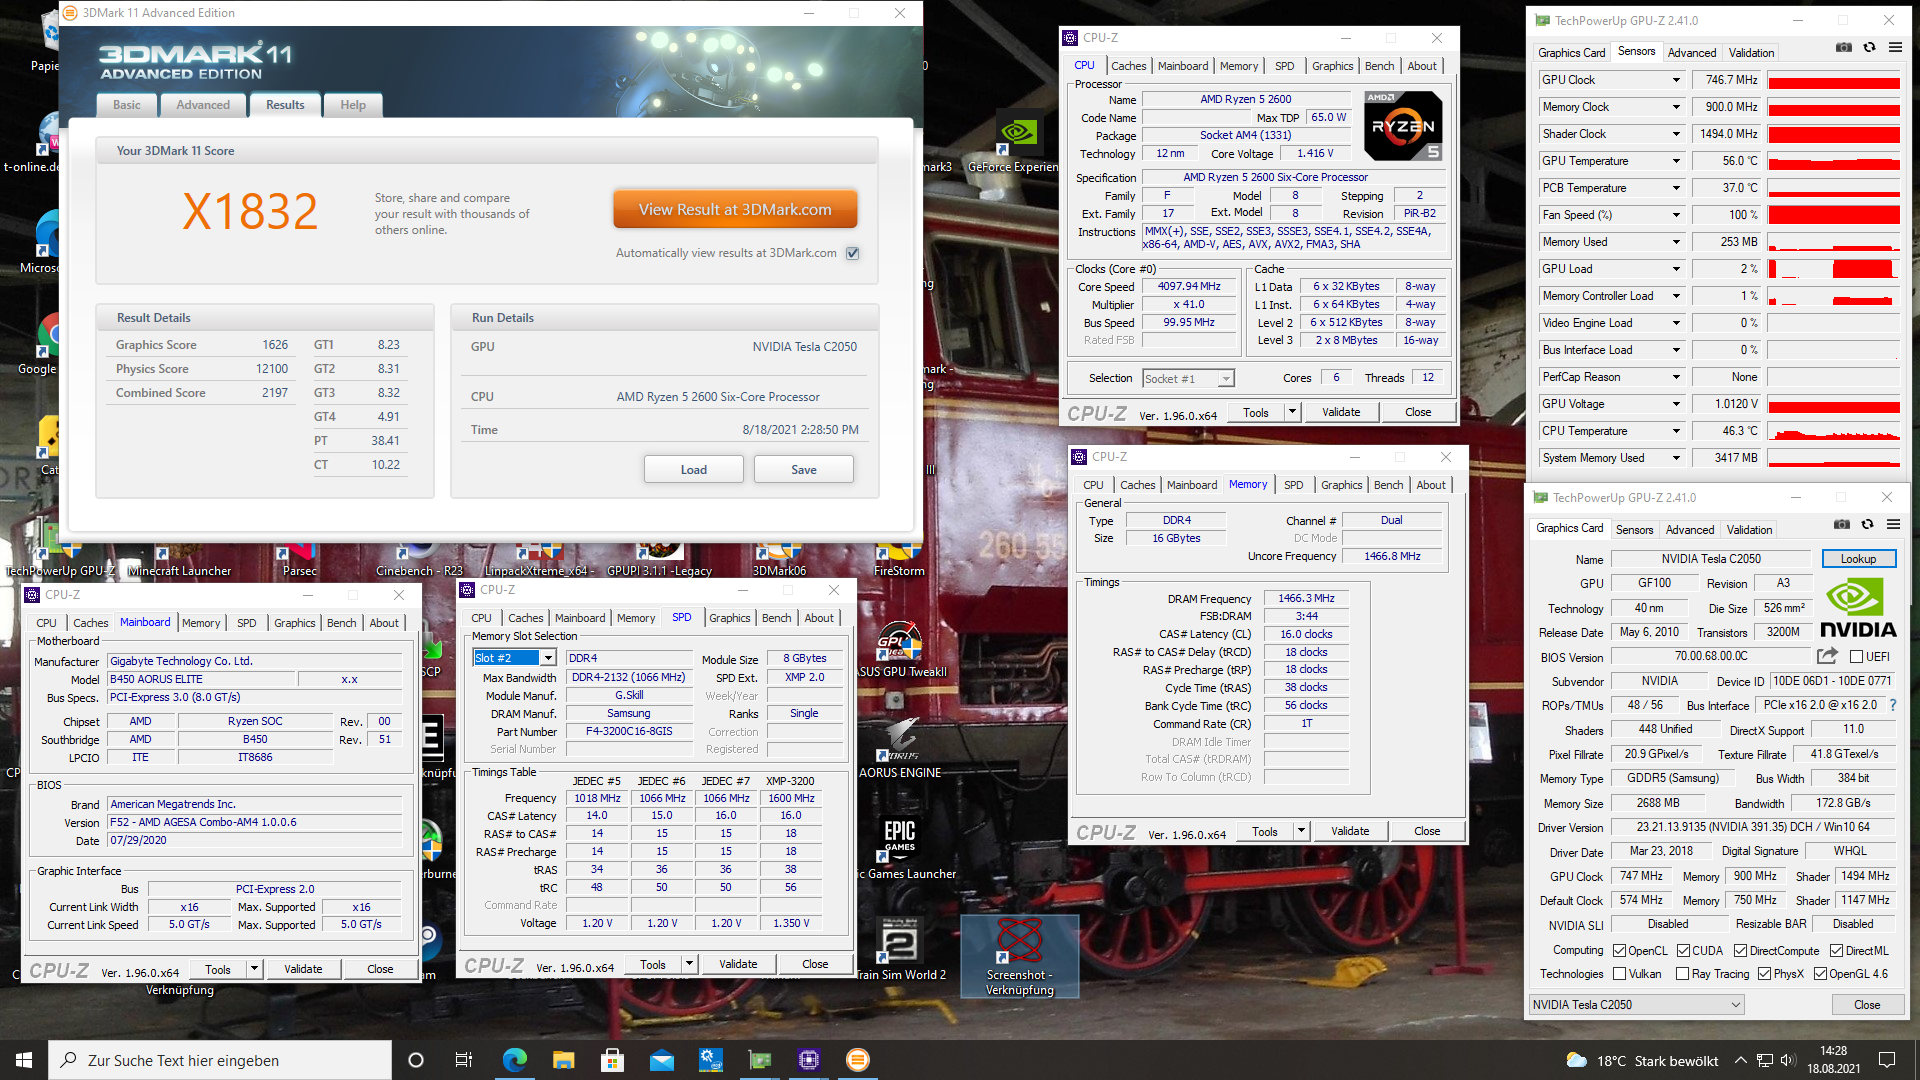The width and height of the screenshot is (1920, 1080).
Task: Toggle the DirectML checkbox
Action: coord(1836,950)
